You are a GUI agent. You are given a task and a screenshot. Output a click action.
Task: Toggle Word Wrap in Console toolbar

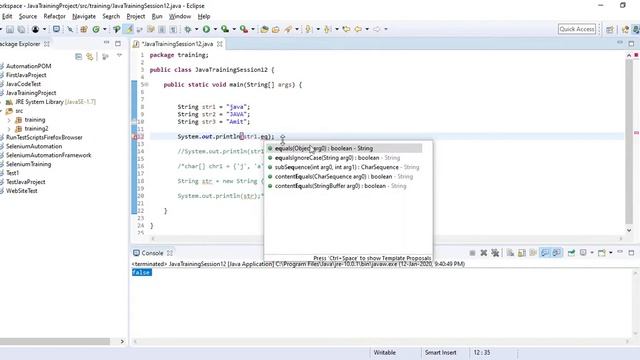tap(533, 253)
